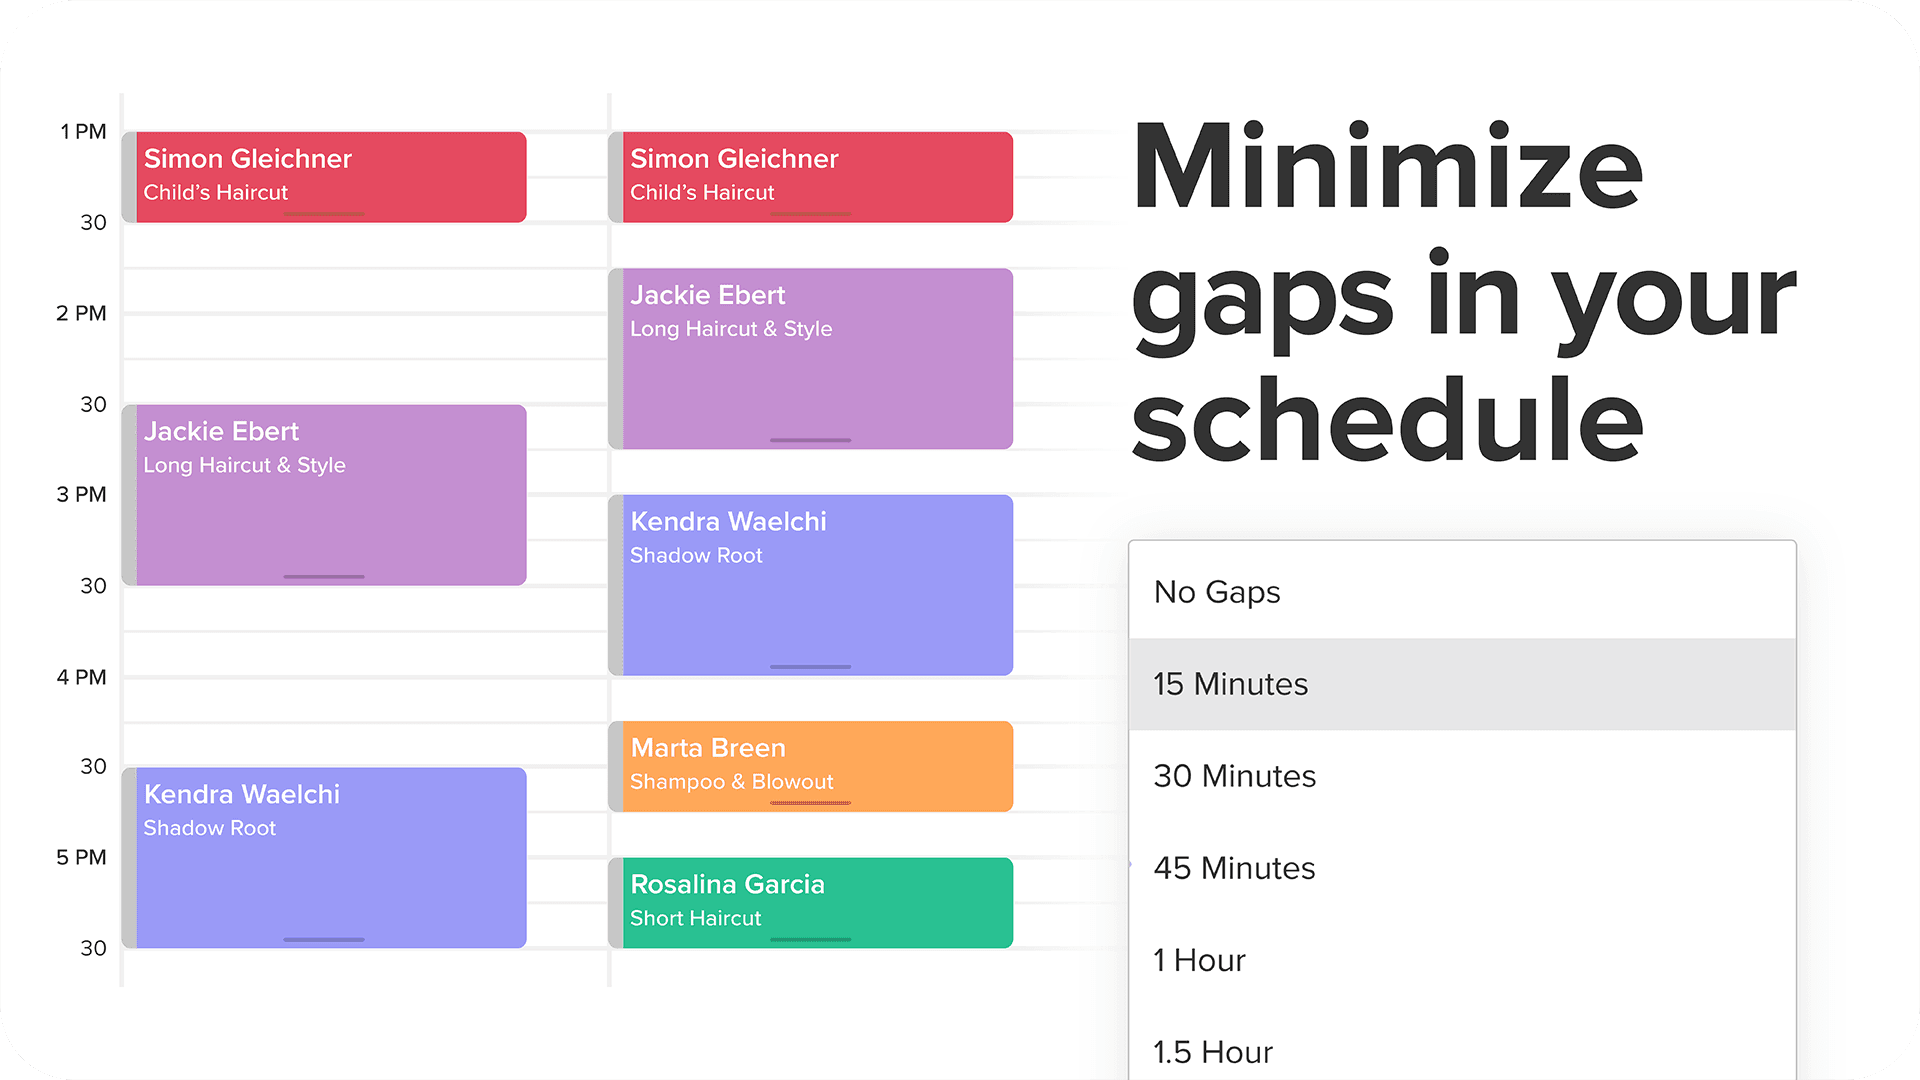
Task: Select Rosalina Garcia's Short Haircut booking
Action: 810,901
